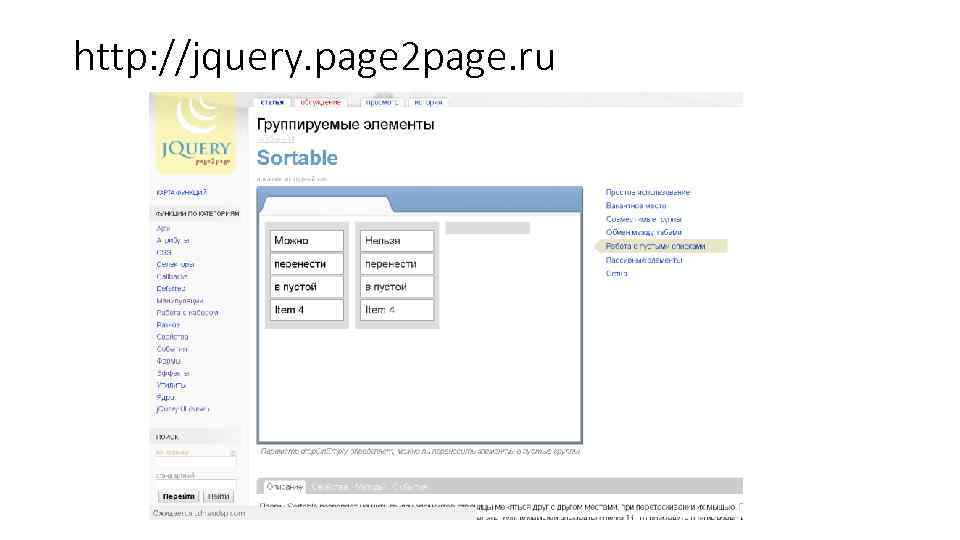Click the 'Найти' search button
The image size is (960, 540).
point(219,497)
